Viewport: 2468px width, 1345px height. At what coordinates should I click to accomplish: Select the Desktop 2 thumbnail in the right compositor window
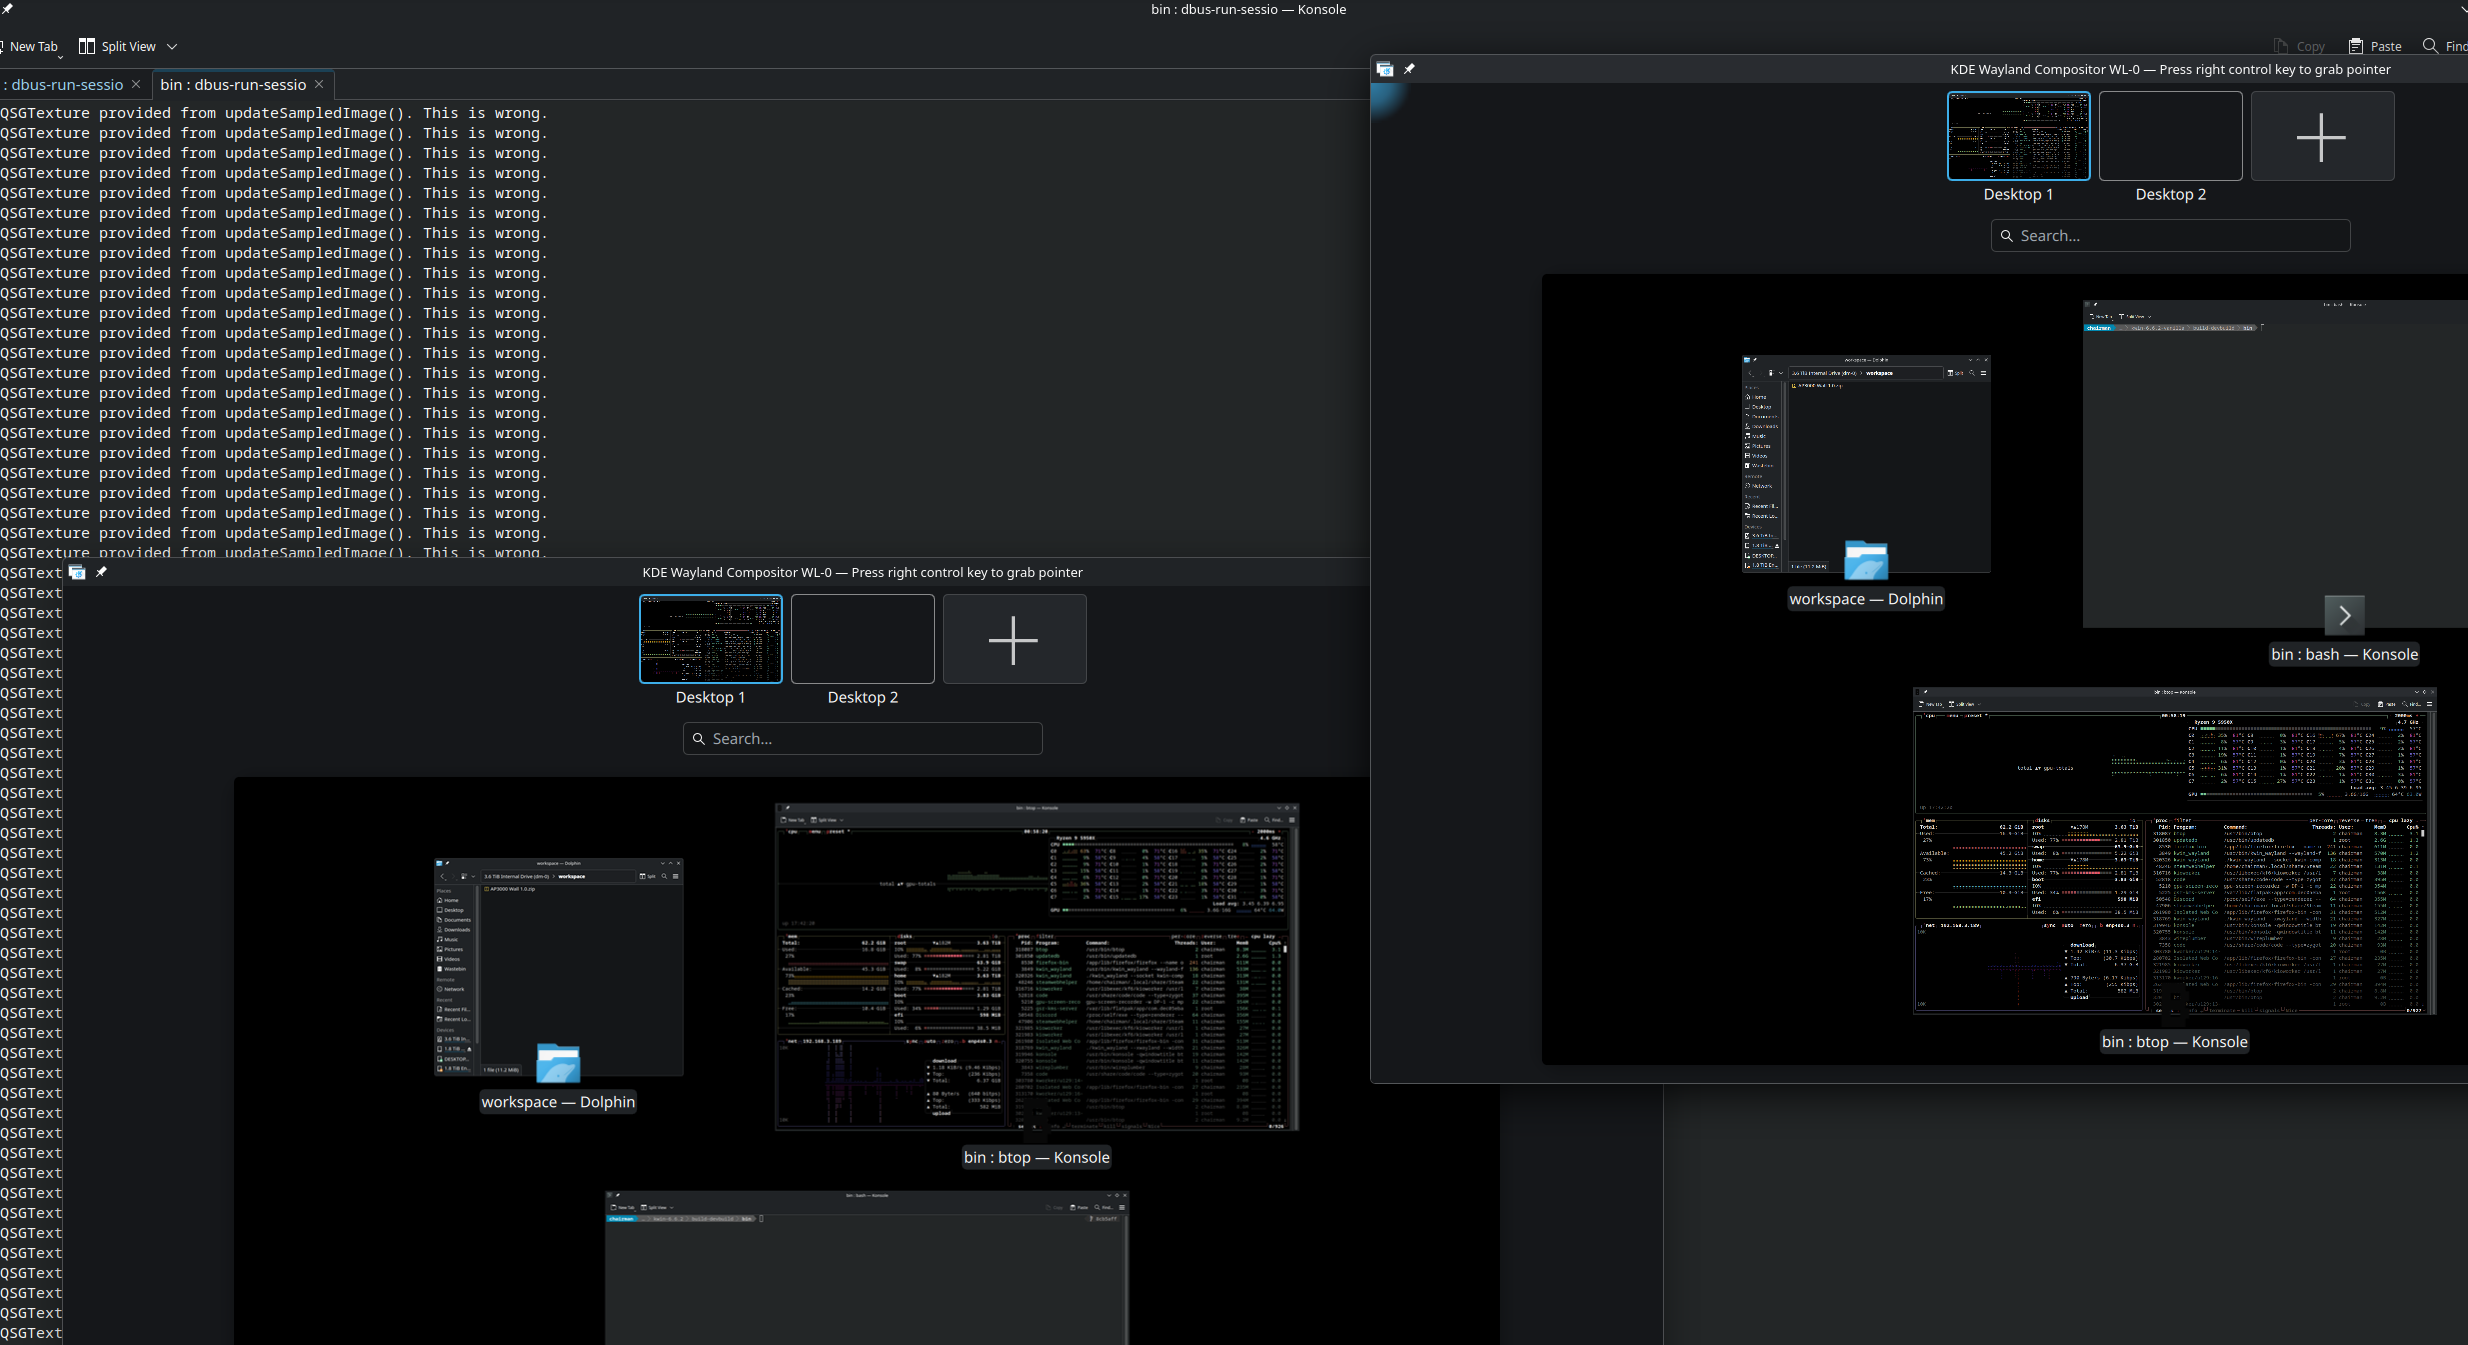tap(2169, 137)
